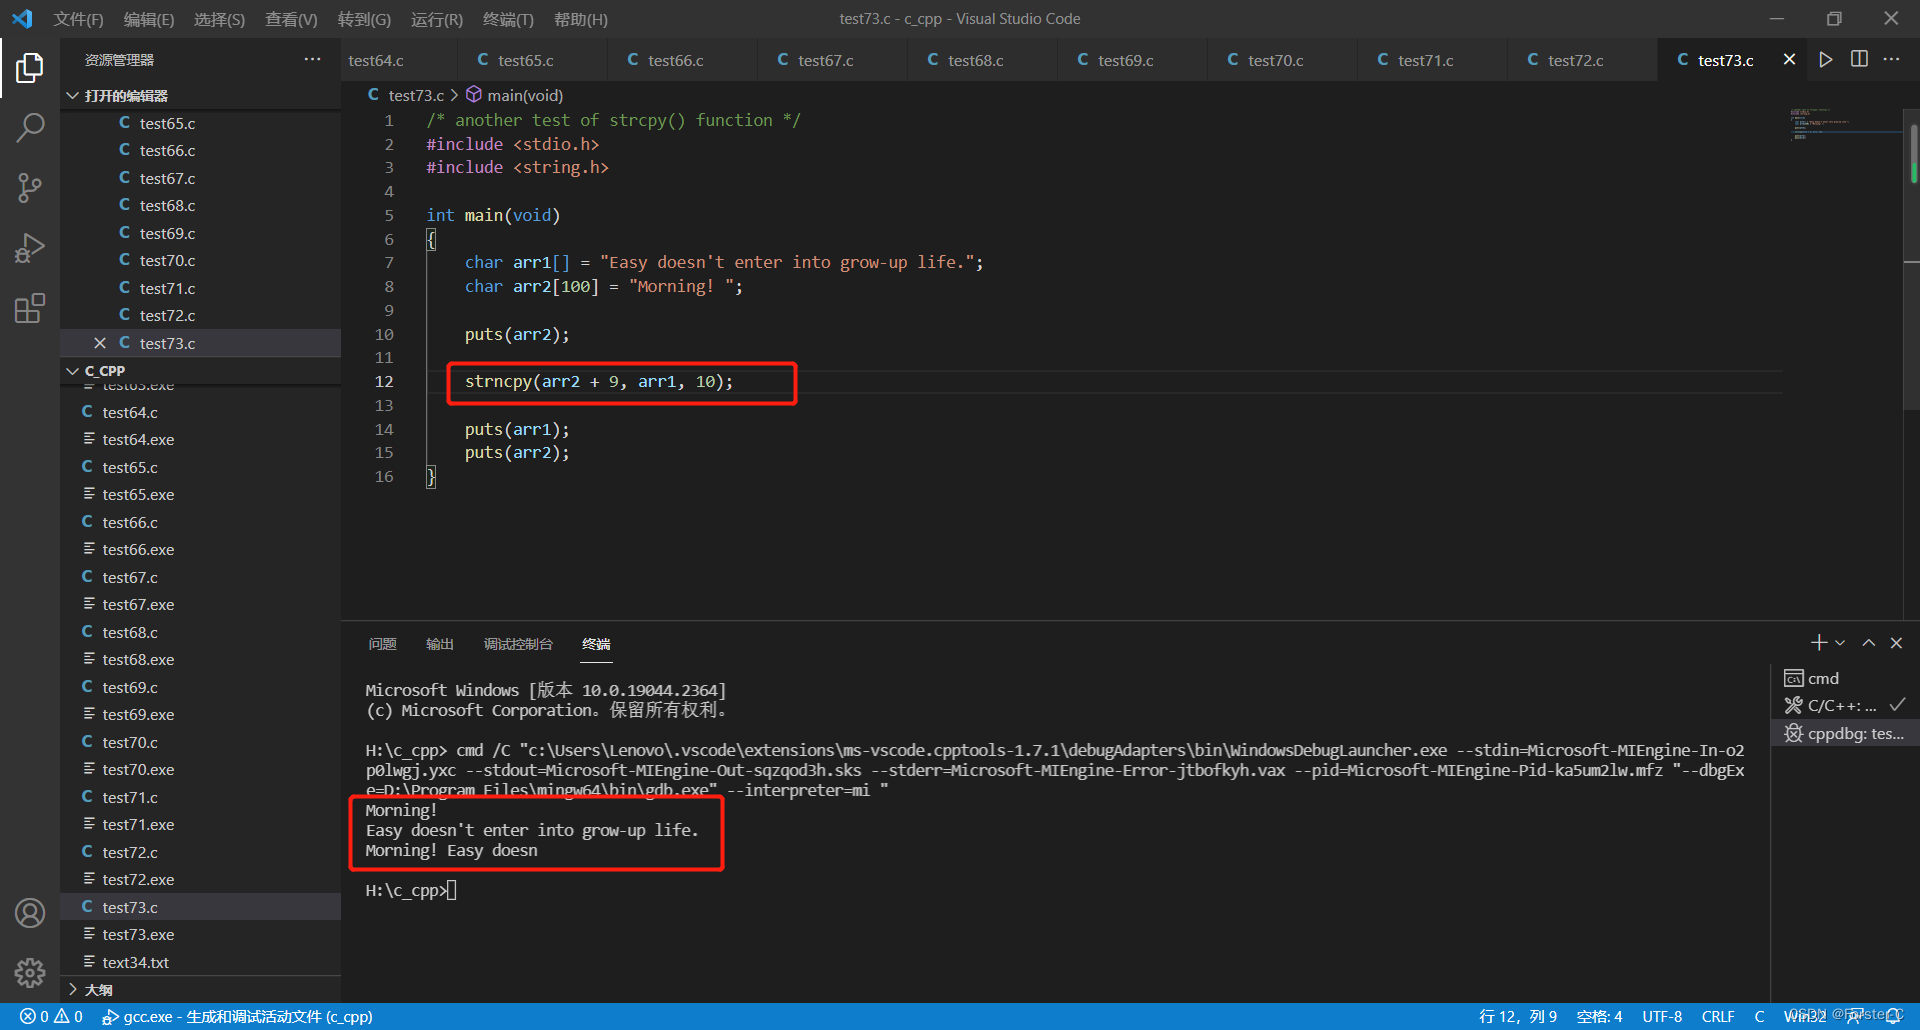
Task: Open the Search view in activity bar
Action: [30, 127]
